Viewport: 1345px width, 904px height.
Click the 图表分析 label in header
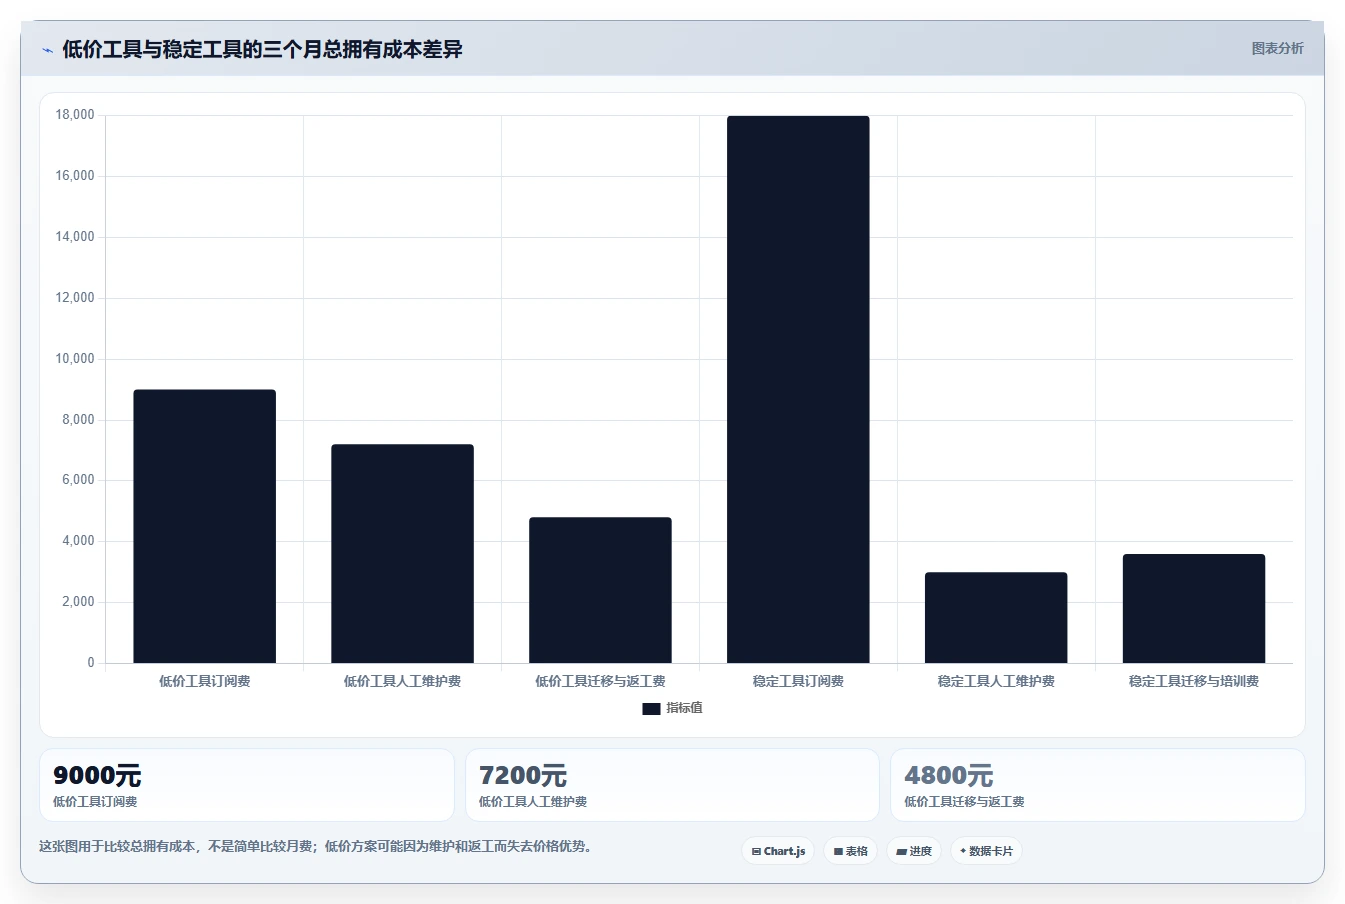(1277, 48)
